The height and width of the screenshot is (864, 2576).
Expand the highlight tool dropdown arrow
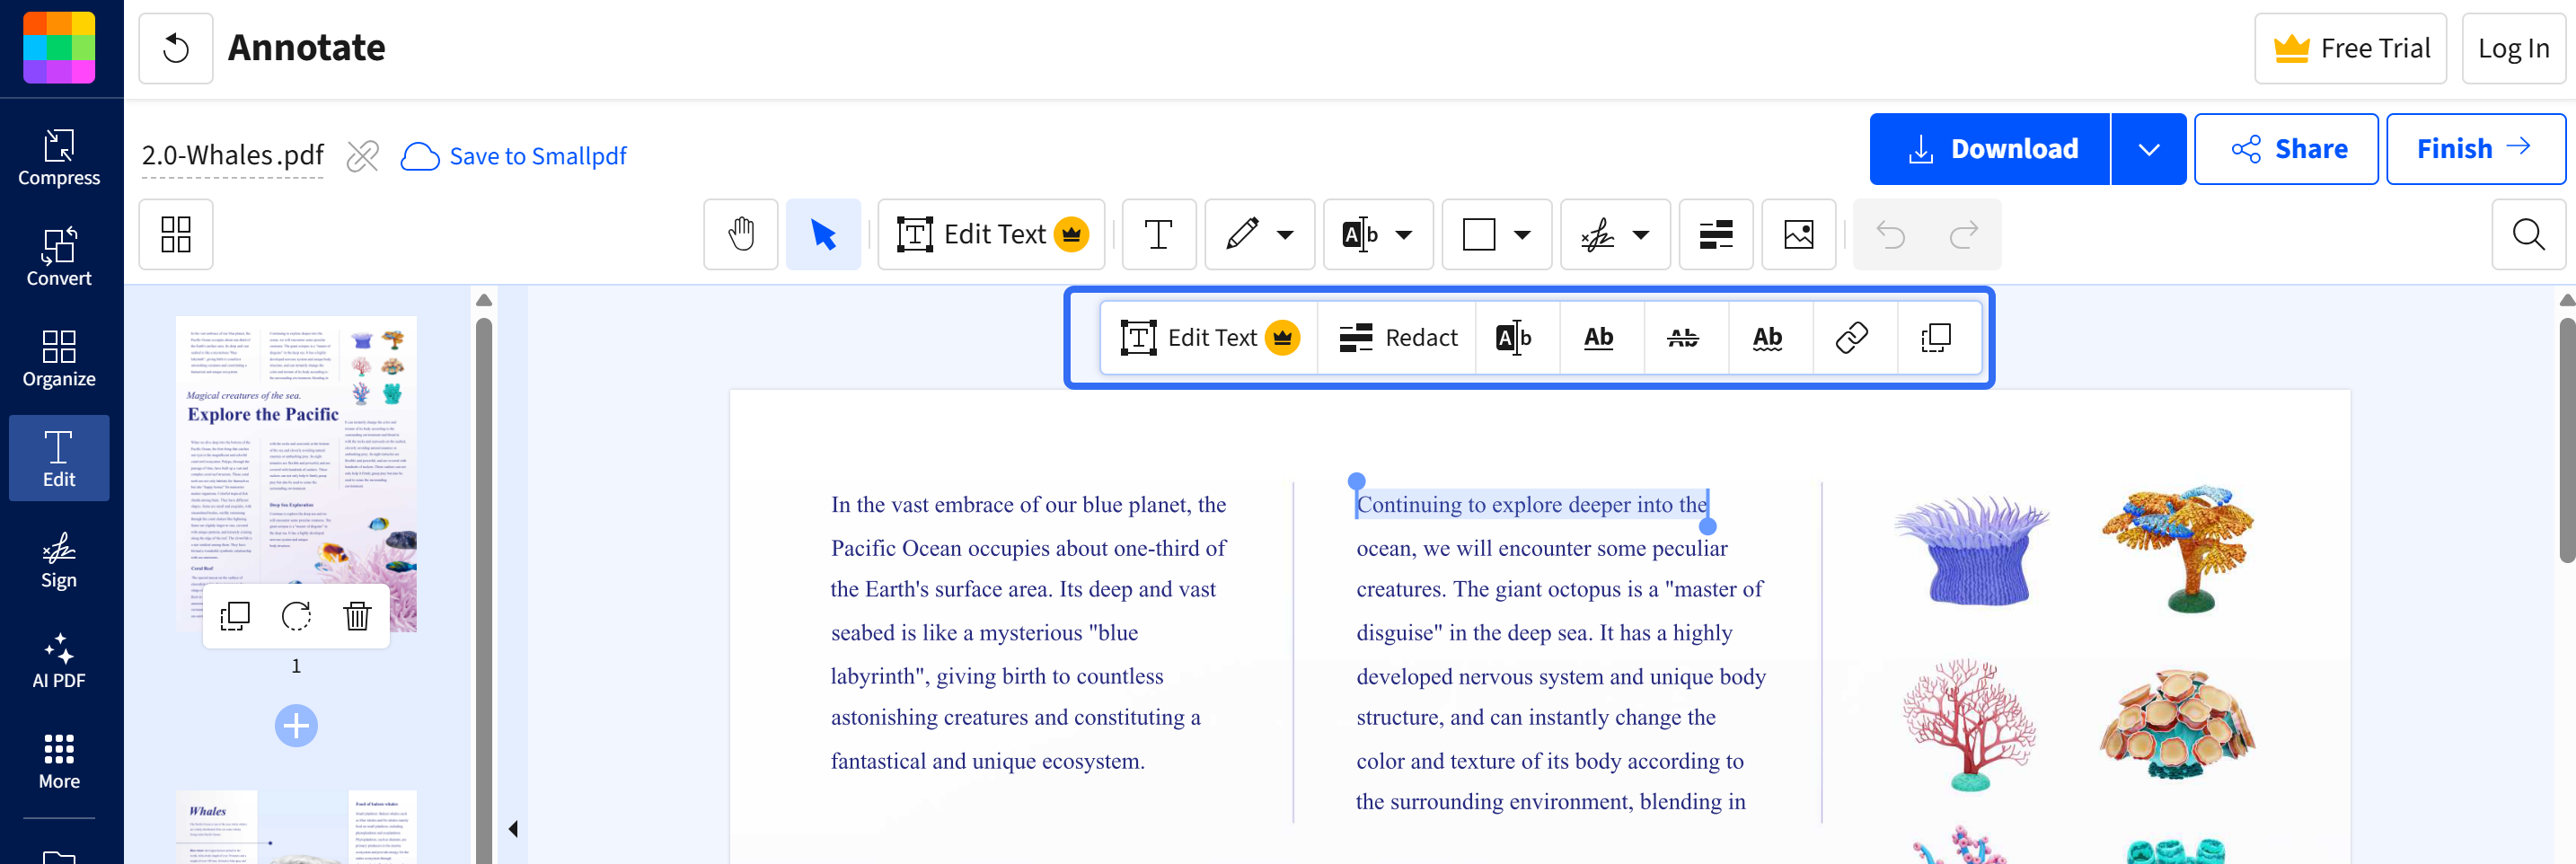[x=1404, y=235]
